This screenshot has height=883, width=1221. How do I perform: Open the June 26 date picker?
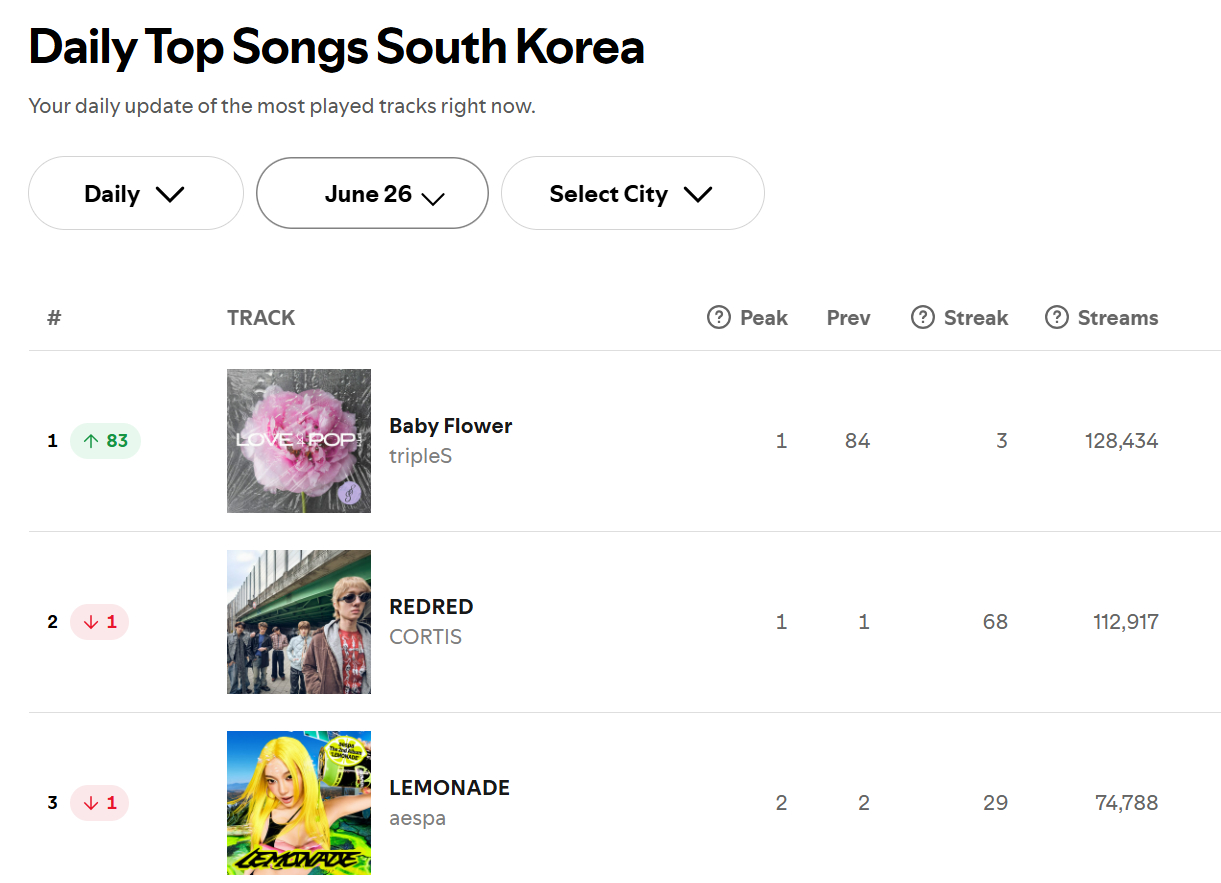(x=372, y=194)
